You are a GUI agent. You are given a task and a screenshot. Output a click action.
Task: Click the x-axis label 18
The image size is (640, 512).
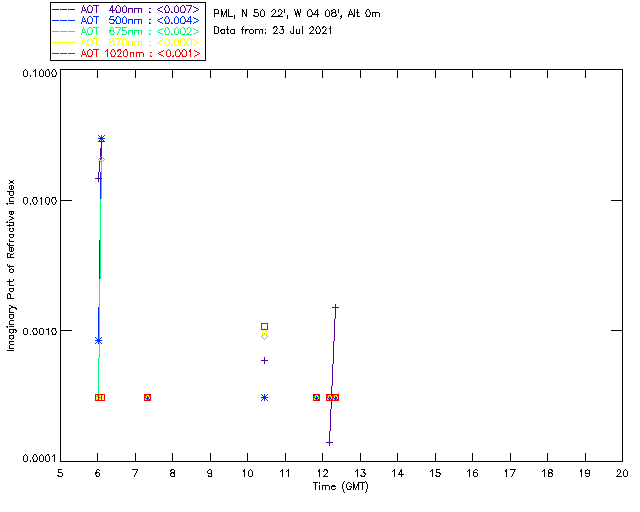click(x=547, y=473)
